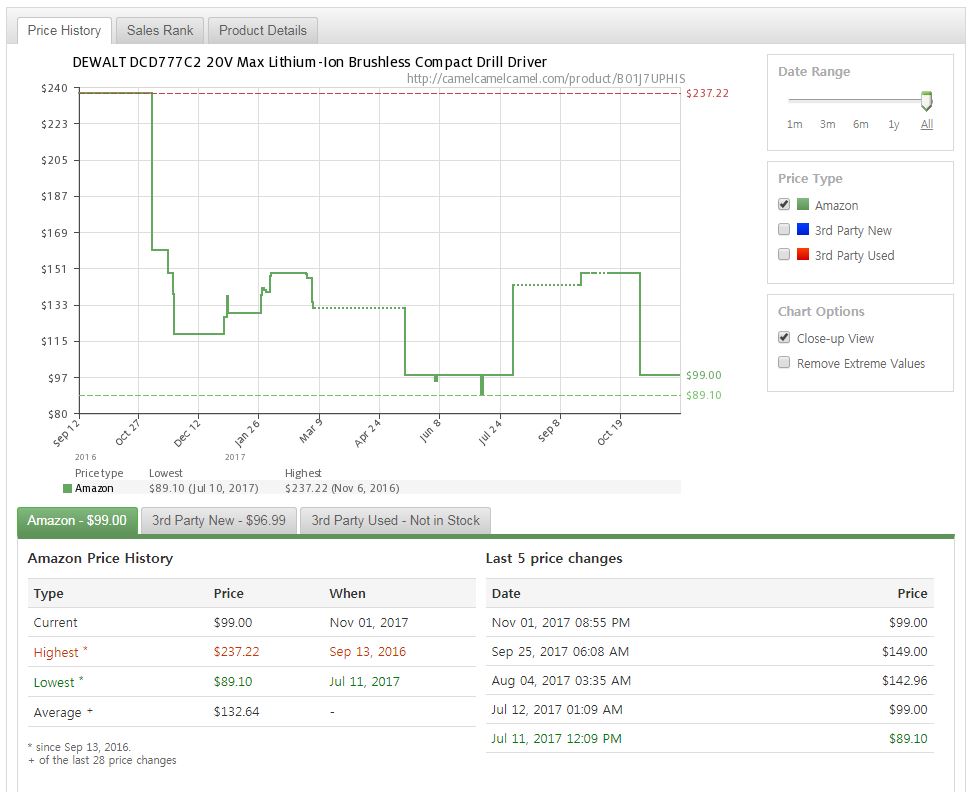
Task: Click the camelcamelcamel.com product URL
Action: coord(546,78)
